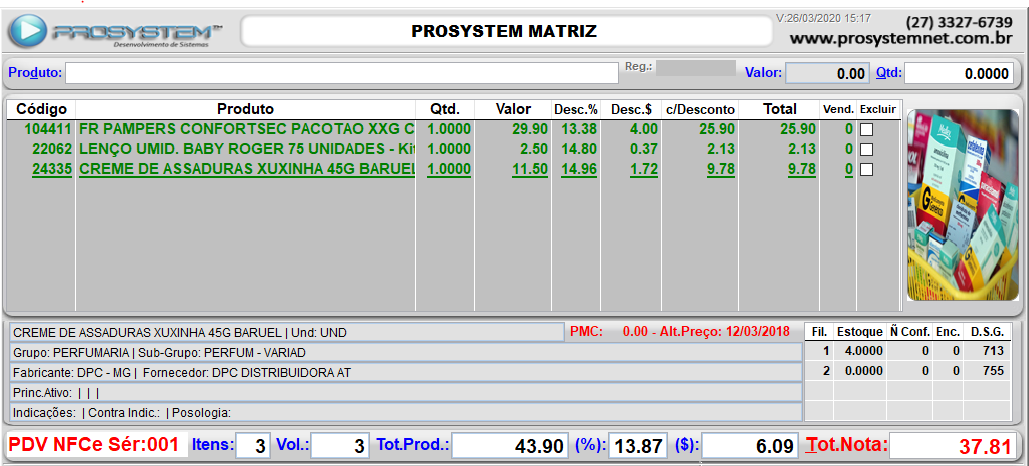Click Estoque value 4.0000 for Fil. 1
1029x466 pixels.
[x=864, y=351]
